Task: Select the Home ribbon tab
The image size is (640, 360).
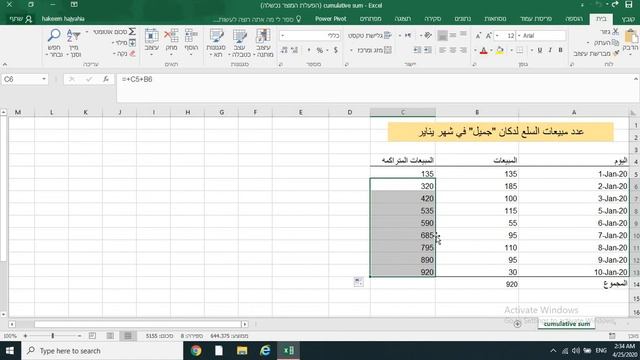Action: coord(601,19)
